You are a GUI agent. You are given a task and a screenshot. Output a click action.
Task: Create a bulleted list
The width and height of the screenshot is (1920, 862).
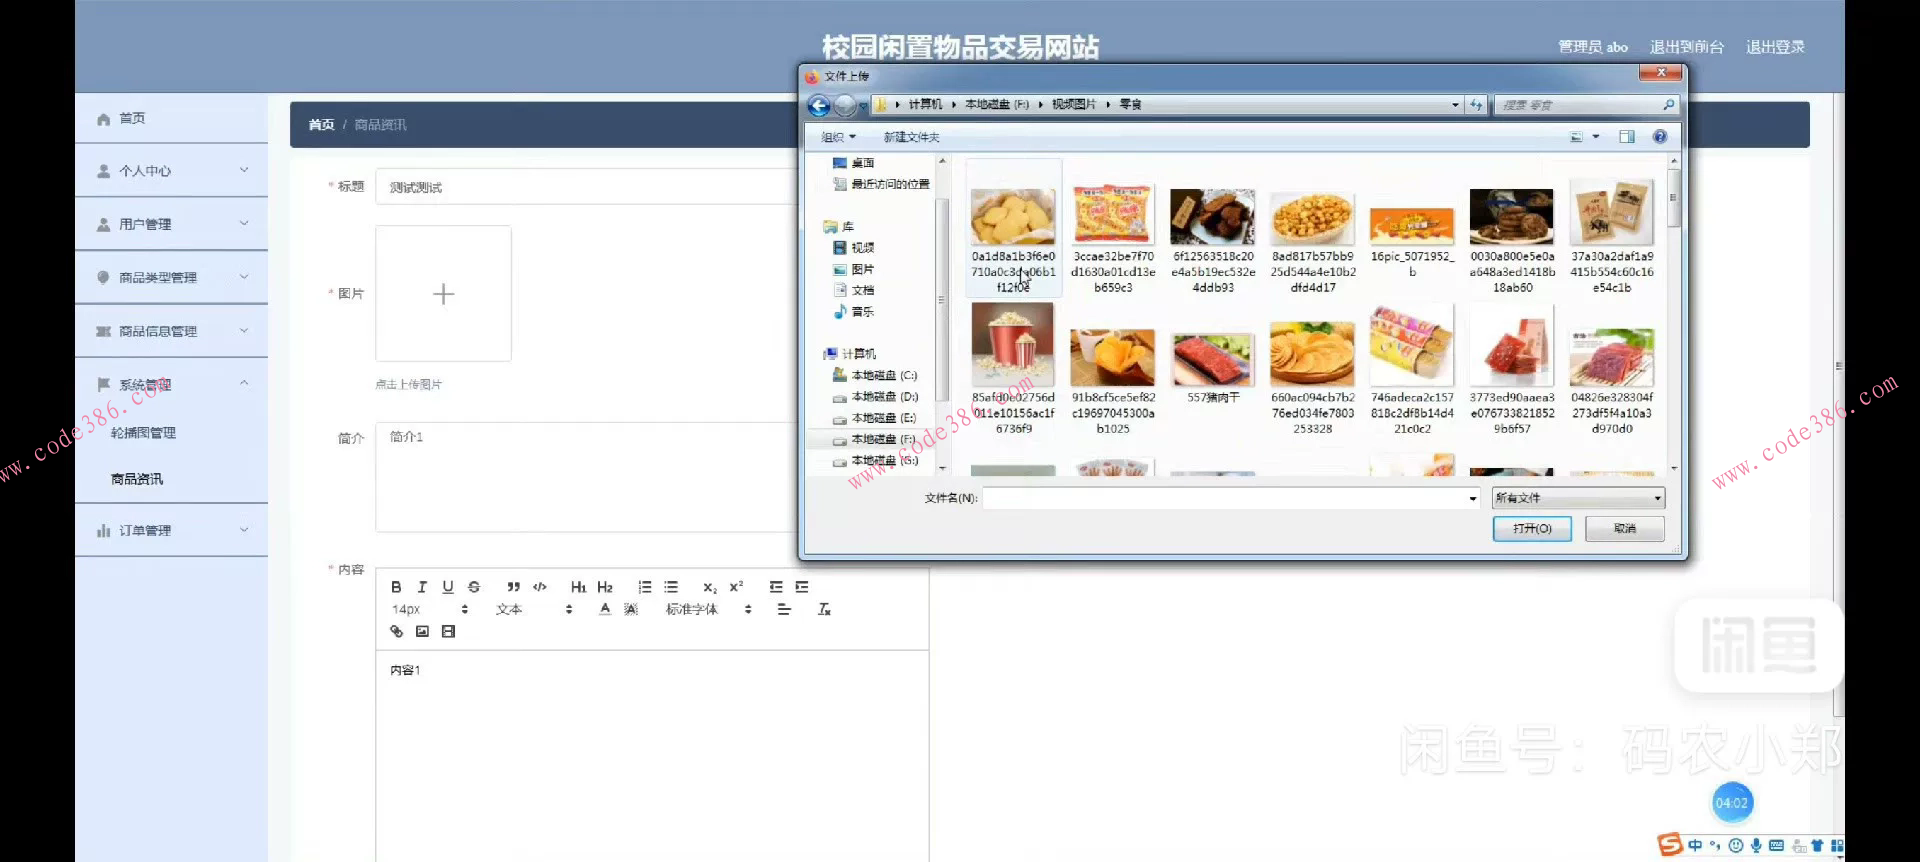click(671, 587)
